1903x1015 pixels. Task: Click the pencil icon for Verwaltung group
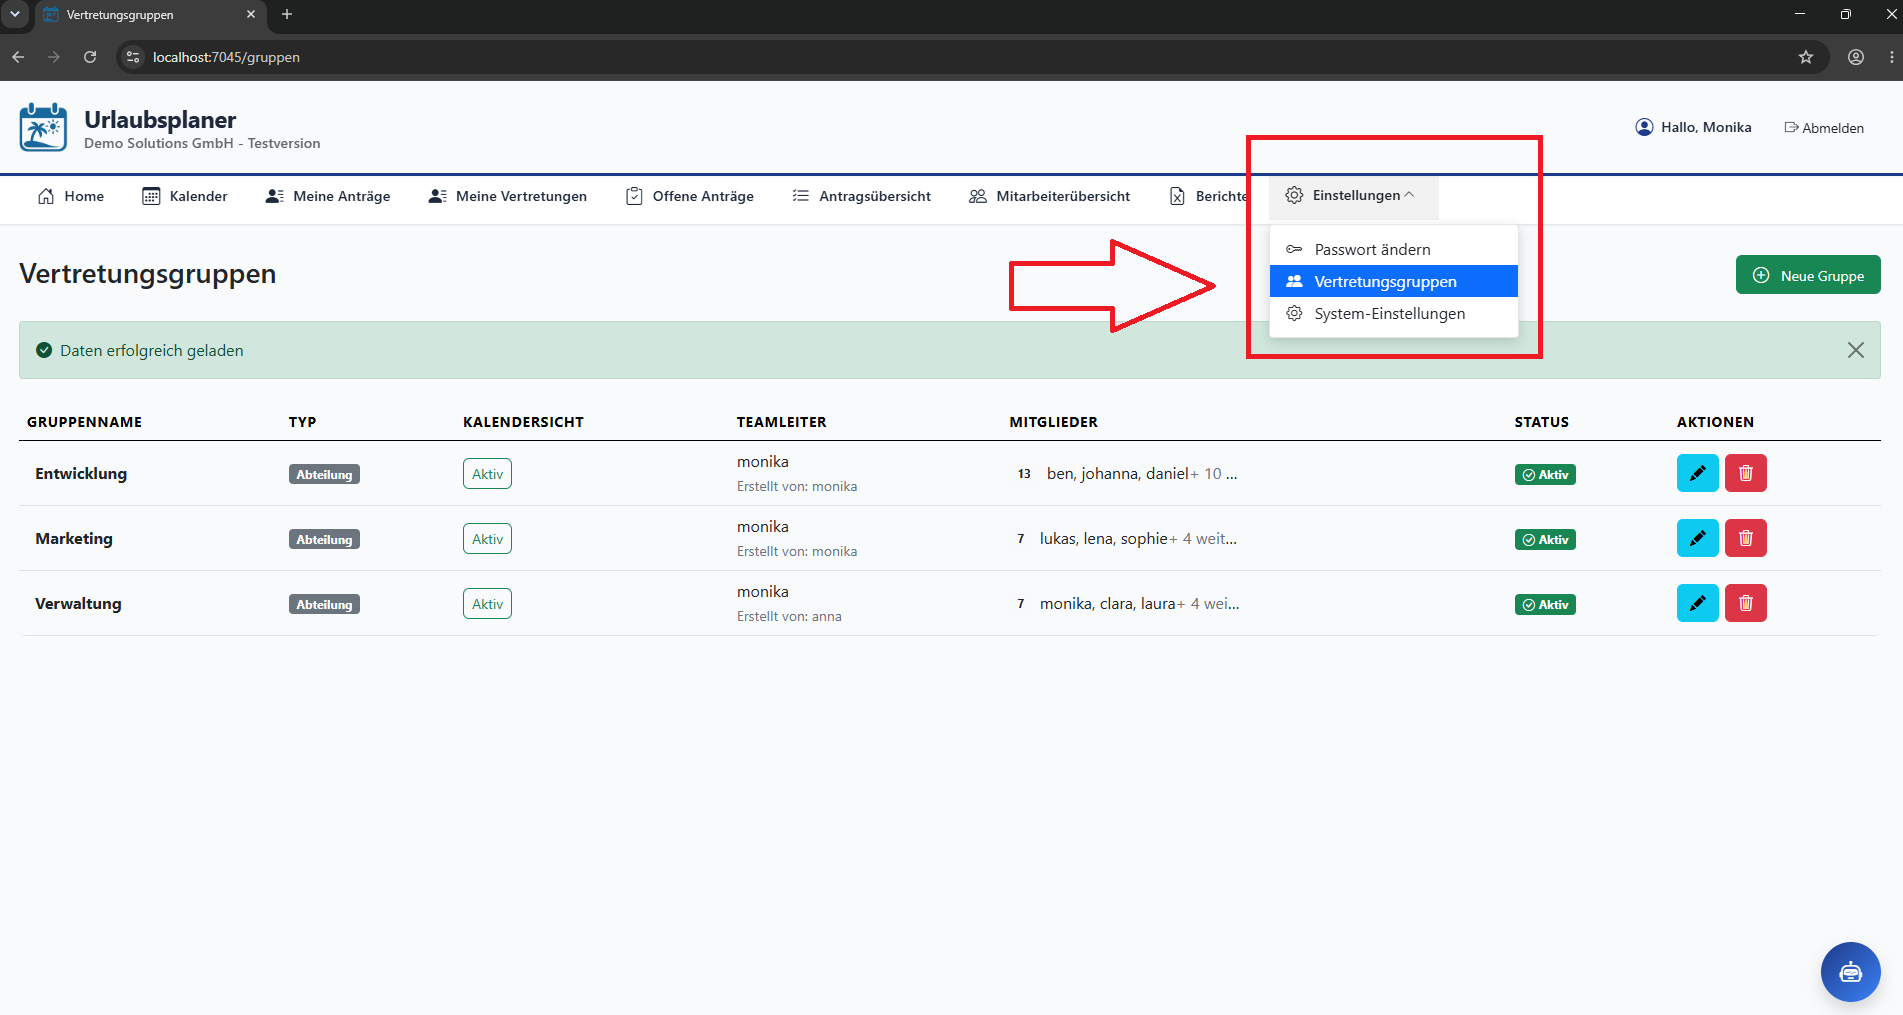(1697, 603)
